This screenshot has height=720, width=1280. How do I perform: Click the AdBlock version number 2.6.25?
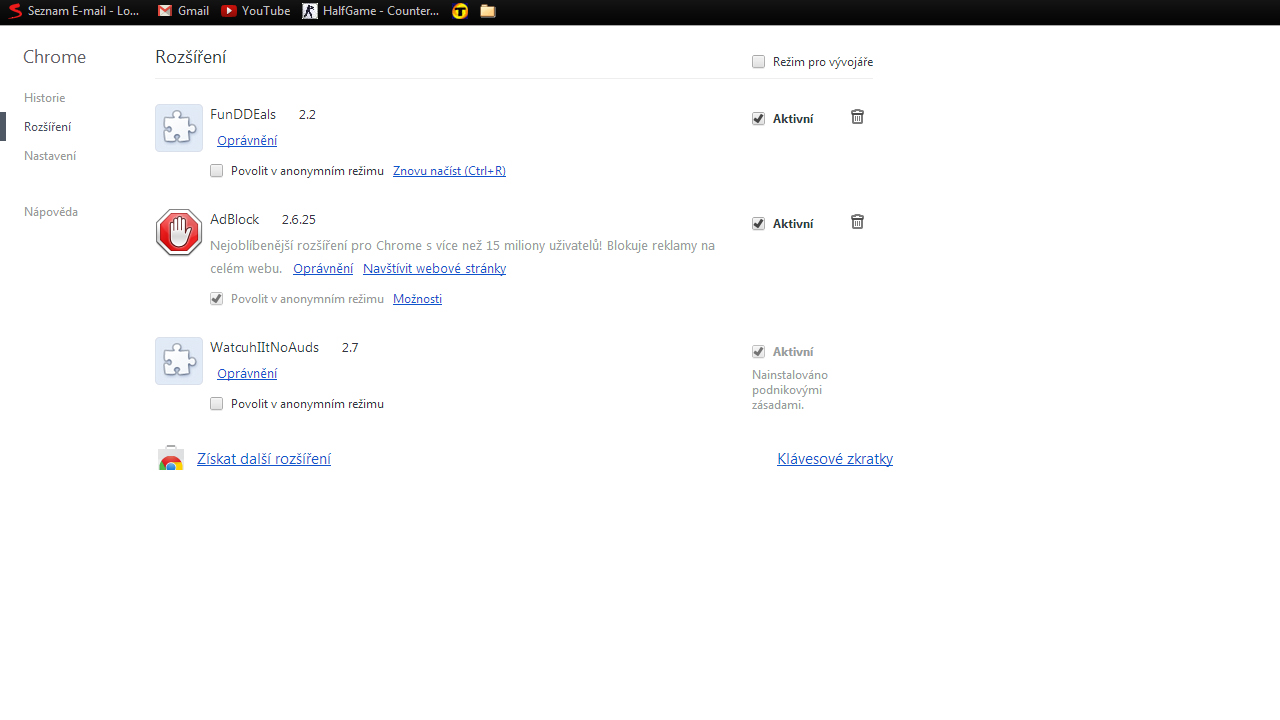click(x=299, y=220)
